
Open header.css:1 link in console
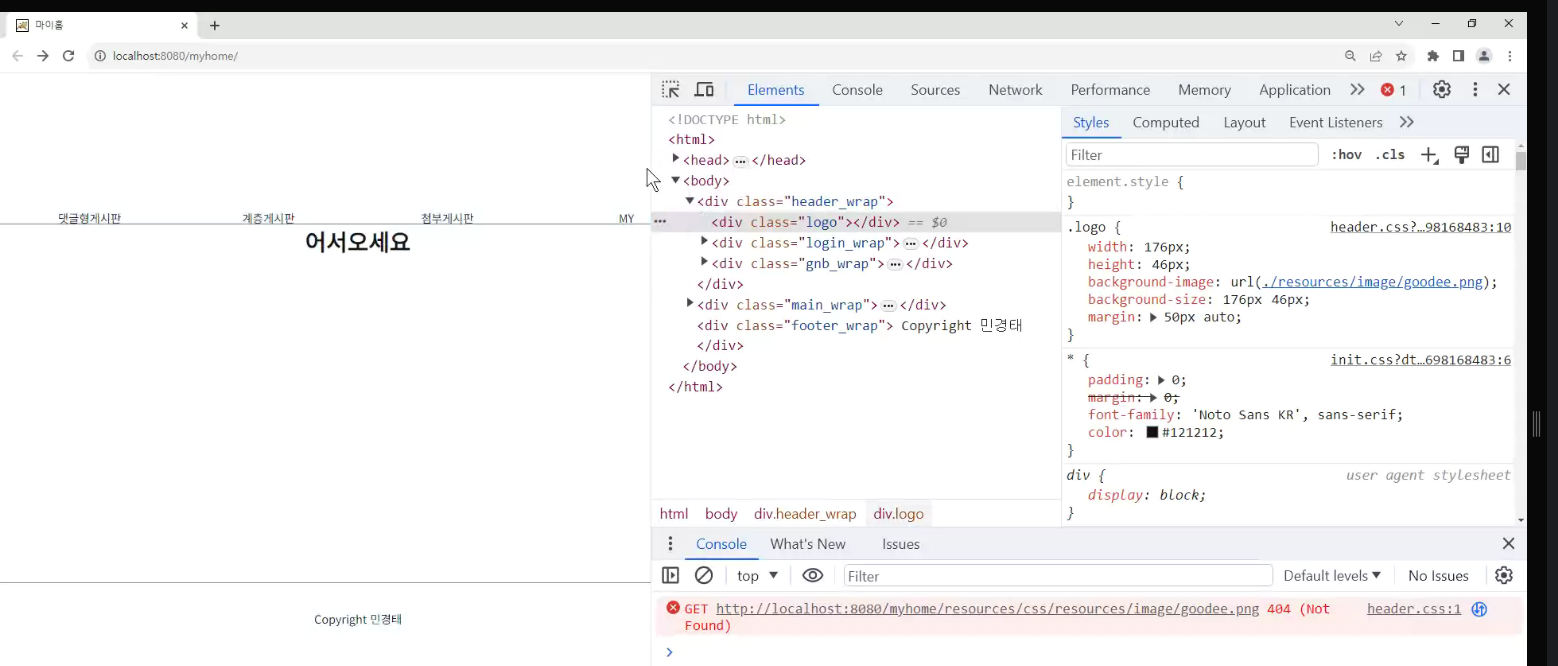click(1414, 609)
